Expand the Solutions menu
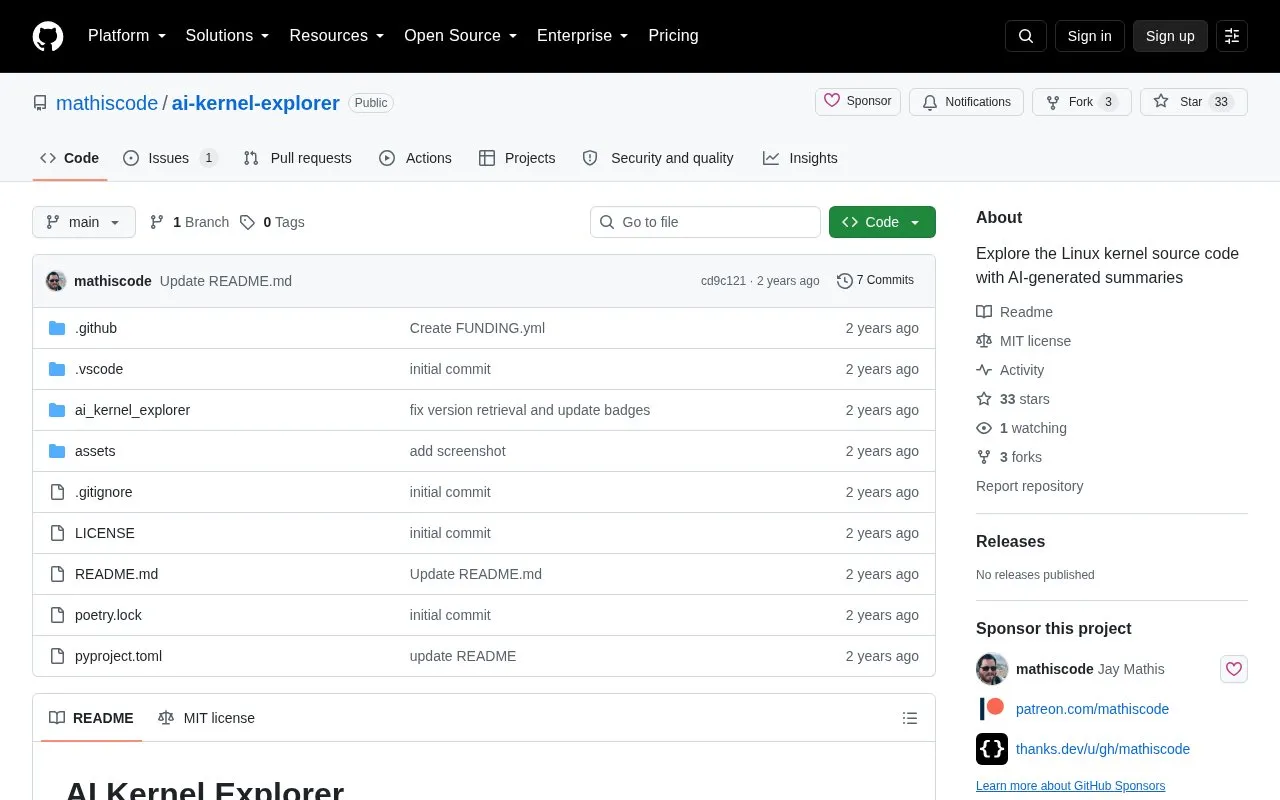 [228, 36]
